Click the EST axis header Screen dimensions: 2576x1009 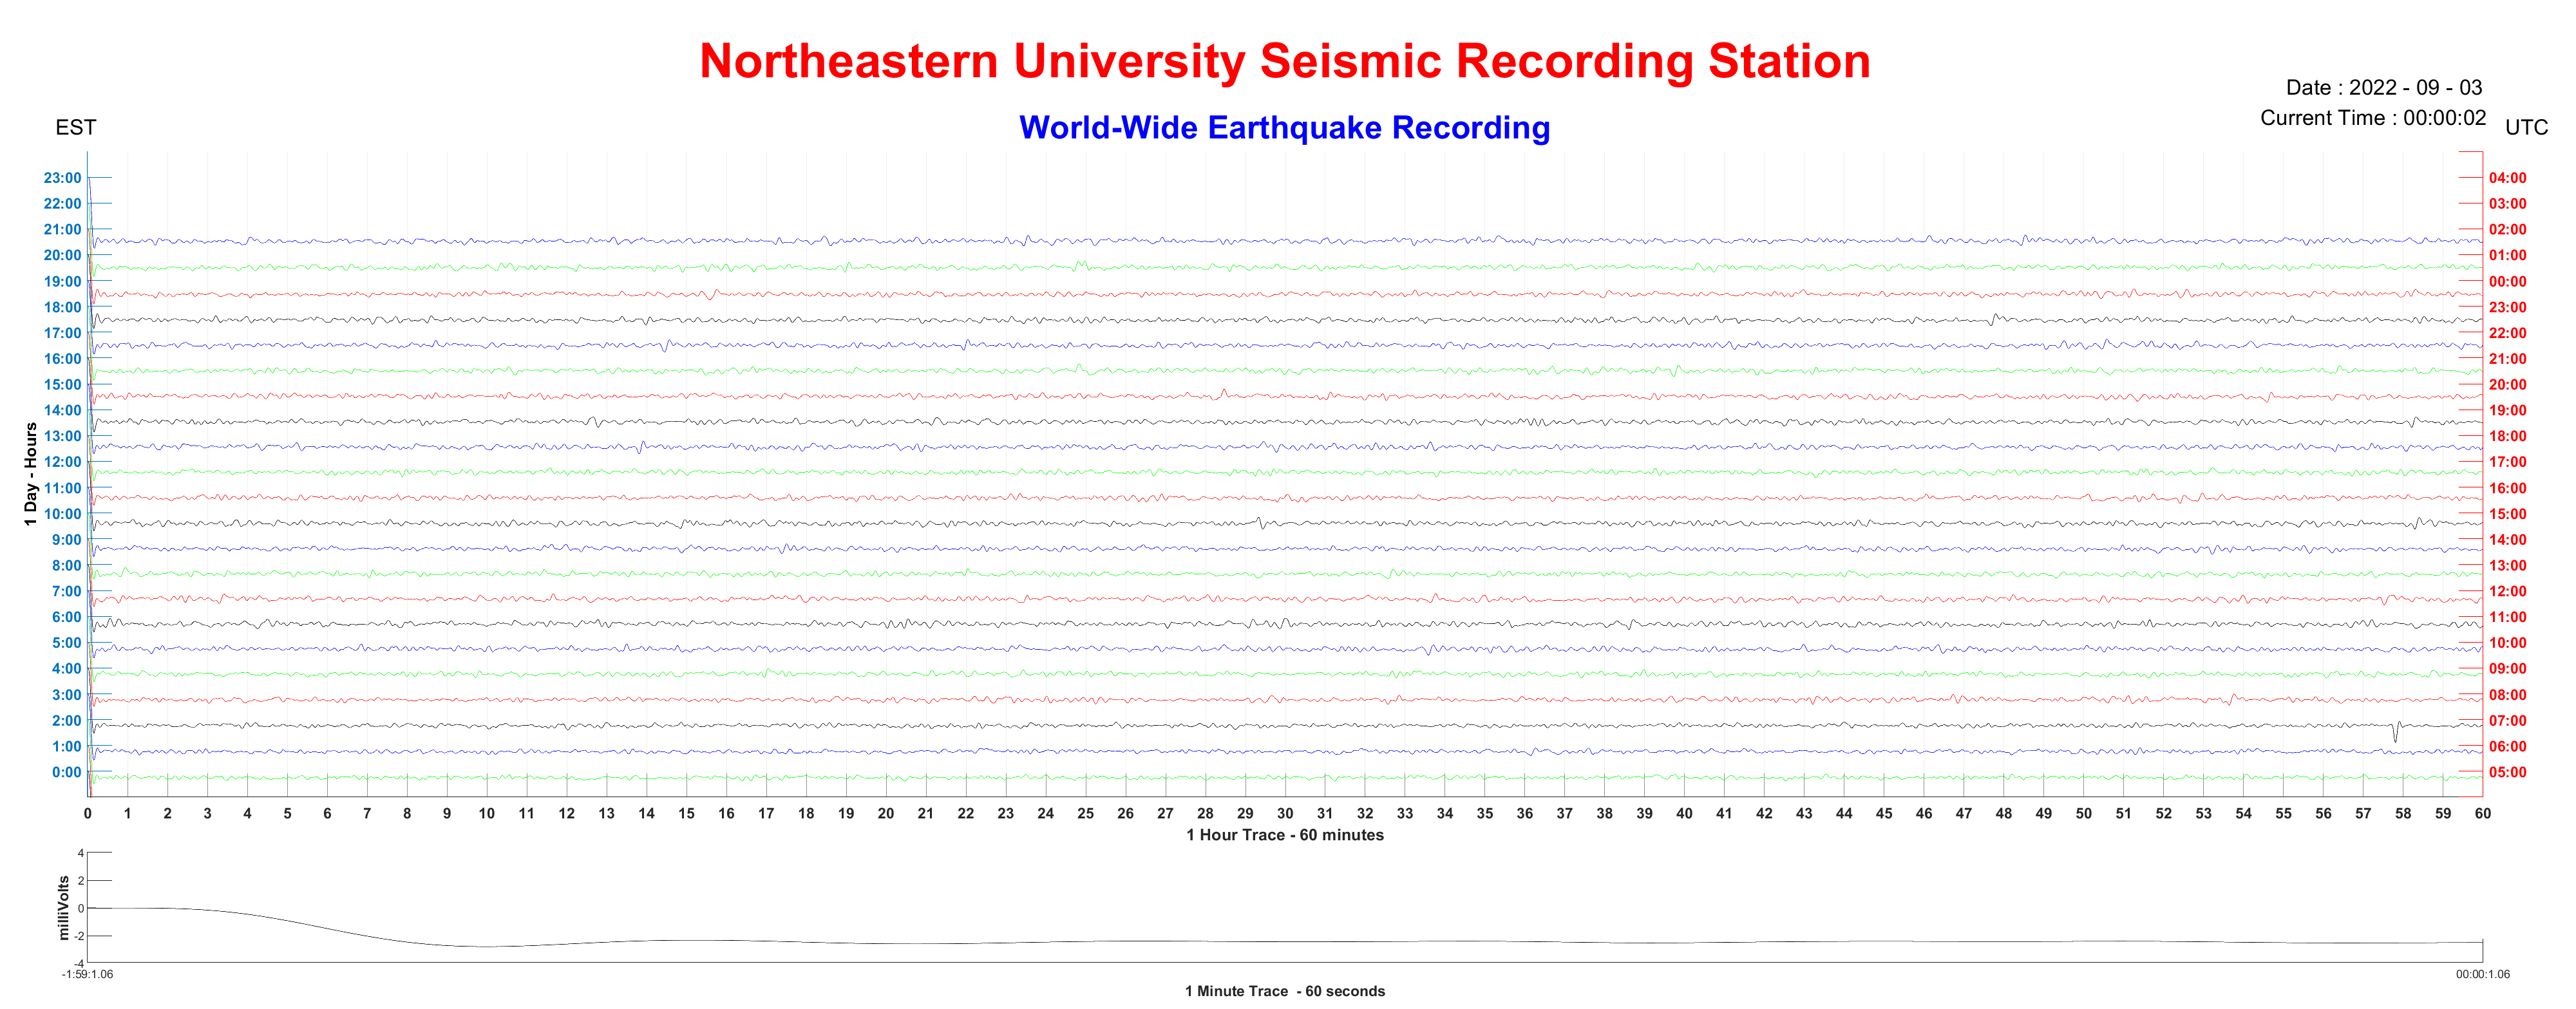(x=76, y=128)
